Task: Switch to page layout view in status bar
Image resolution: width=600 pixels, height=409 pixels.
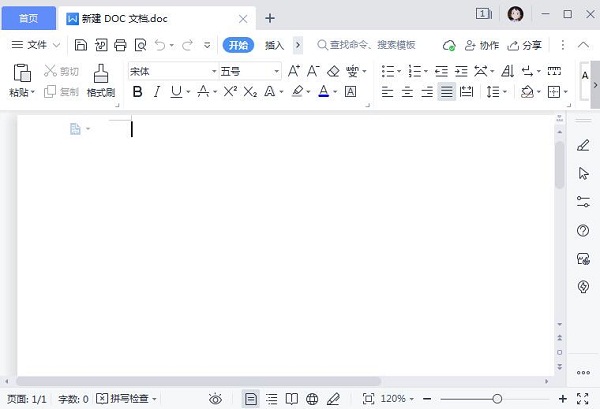Action: [x=251, y=399]
